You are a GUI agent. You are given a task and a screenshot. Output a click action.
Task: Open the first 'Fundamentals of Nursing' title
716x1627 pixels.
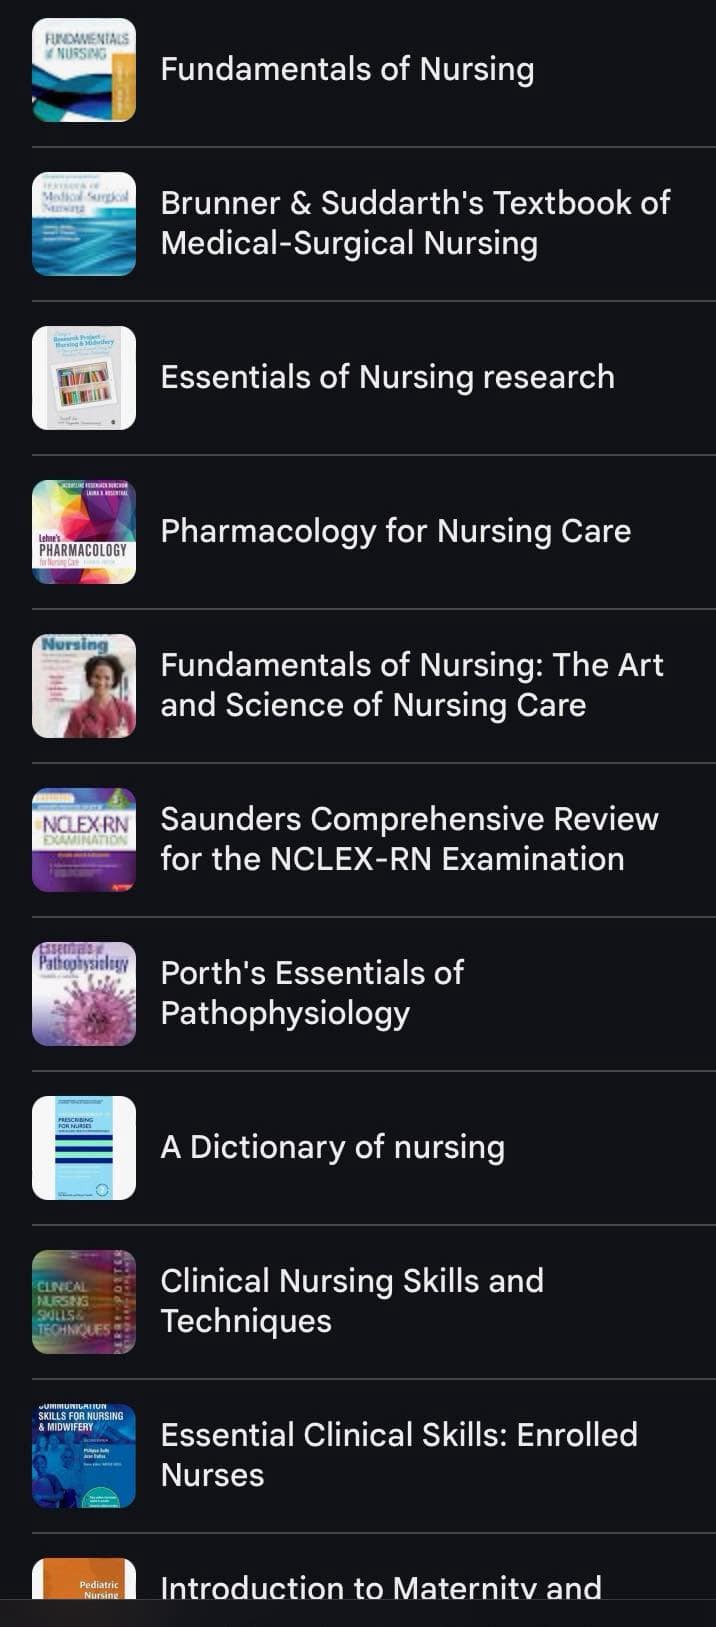347,70
